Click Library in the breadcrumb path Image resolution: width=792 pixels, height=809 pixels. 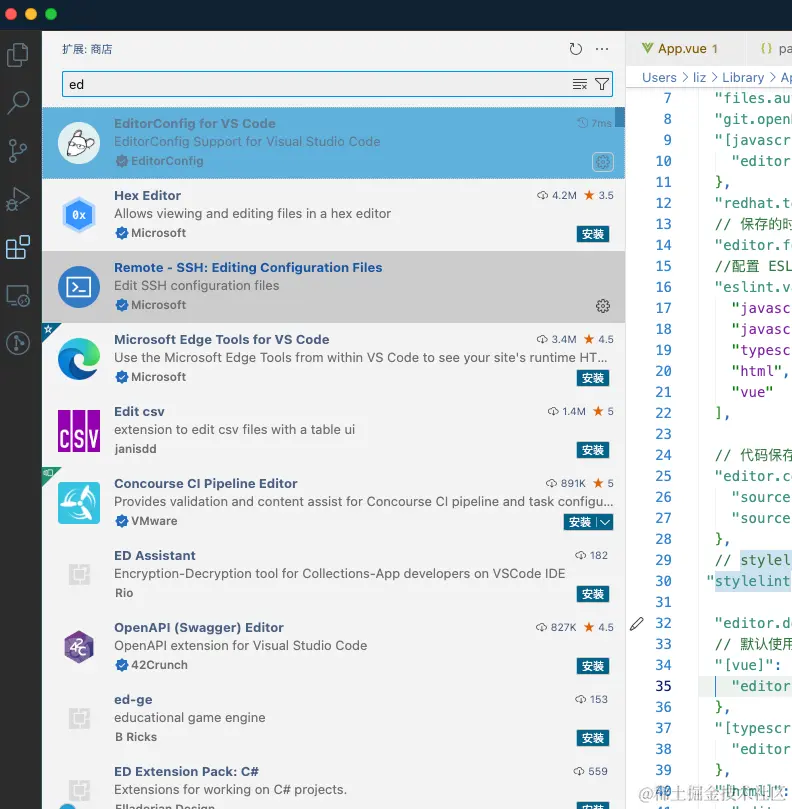(742, 77)
